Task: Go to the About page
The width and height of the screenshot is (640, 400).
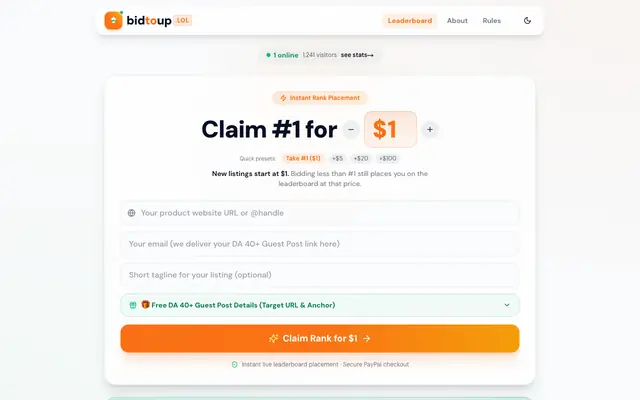Action: click(x=457, y=20)
